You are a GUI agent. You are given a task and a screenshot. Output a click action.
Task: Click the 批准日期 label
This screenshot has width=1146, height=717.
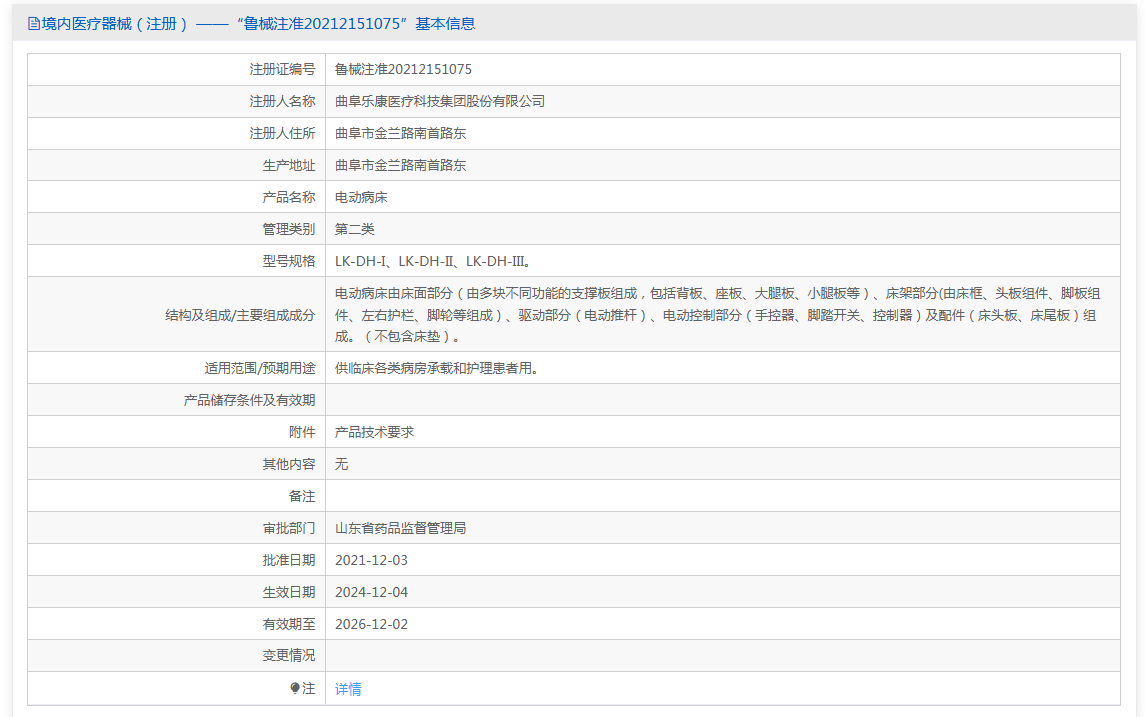(289, 561)
